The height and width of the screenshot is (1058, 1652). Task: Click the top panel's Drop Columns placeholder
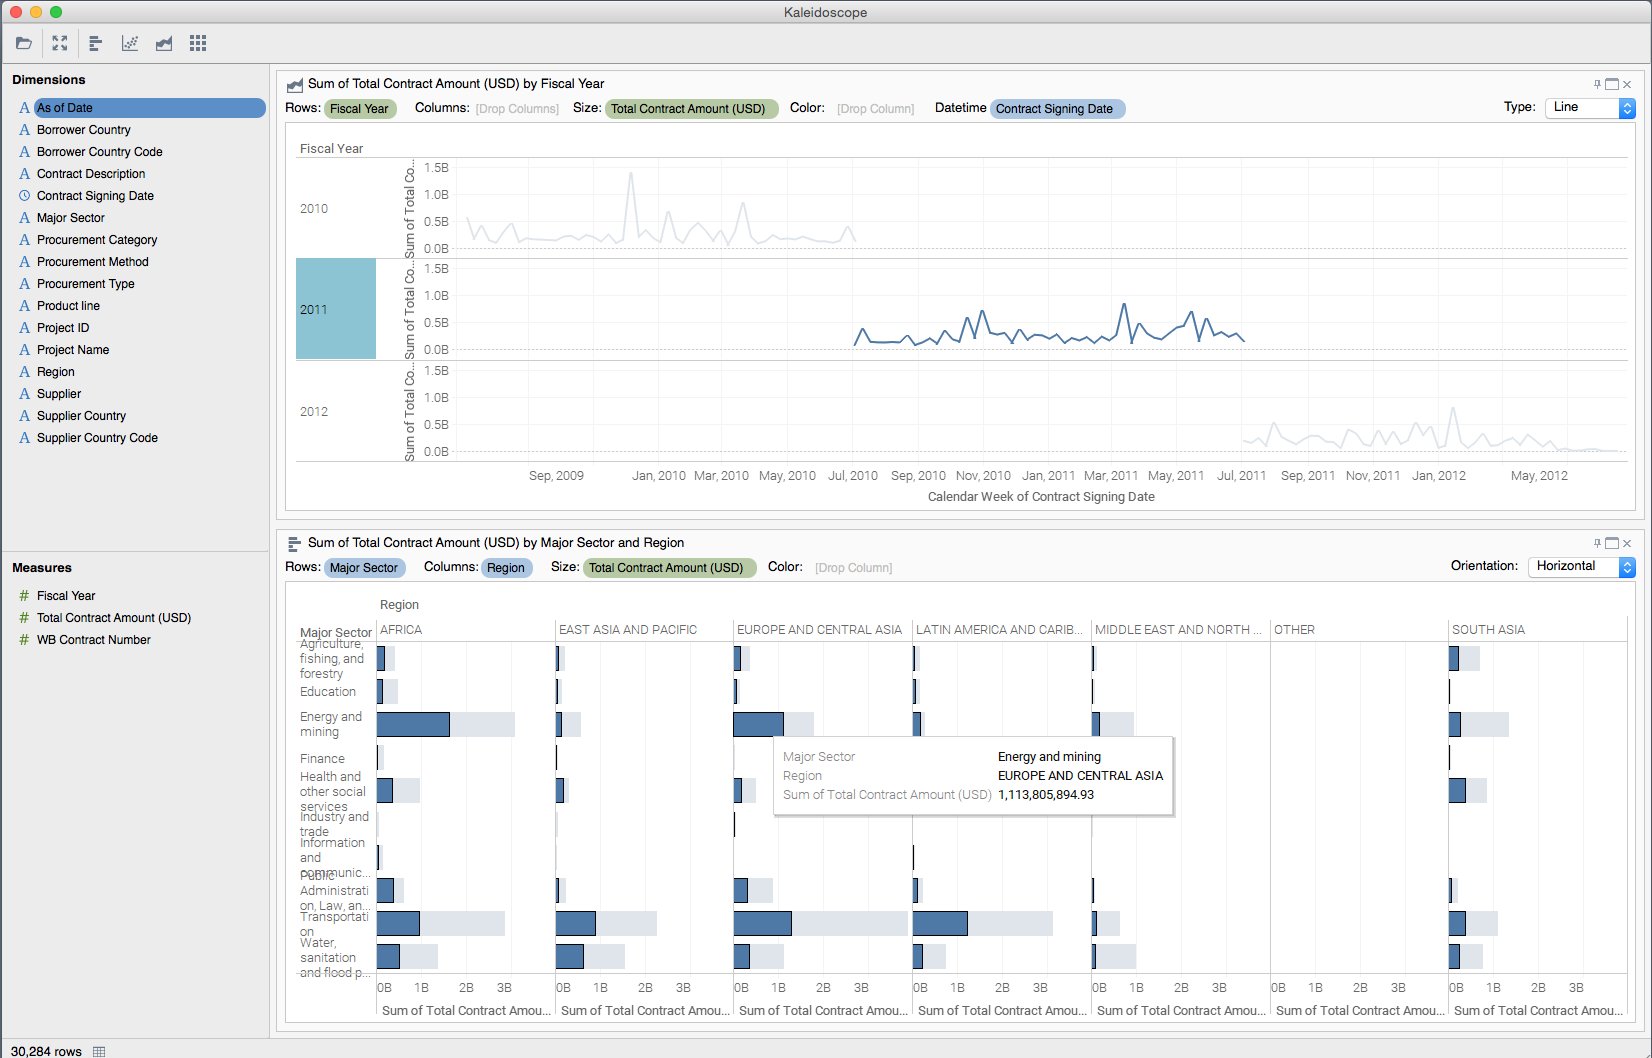[517, 109]
